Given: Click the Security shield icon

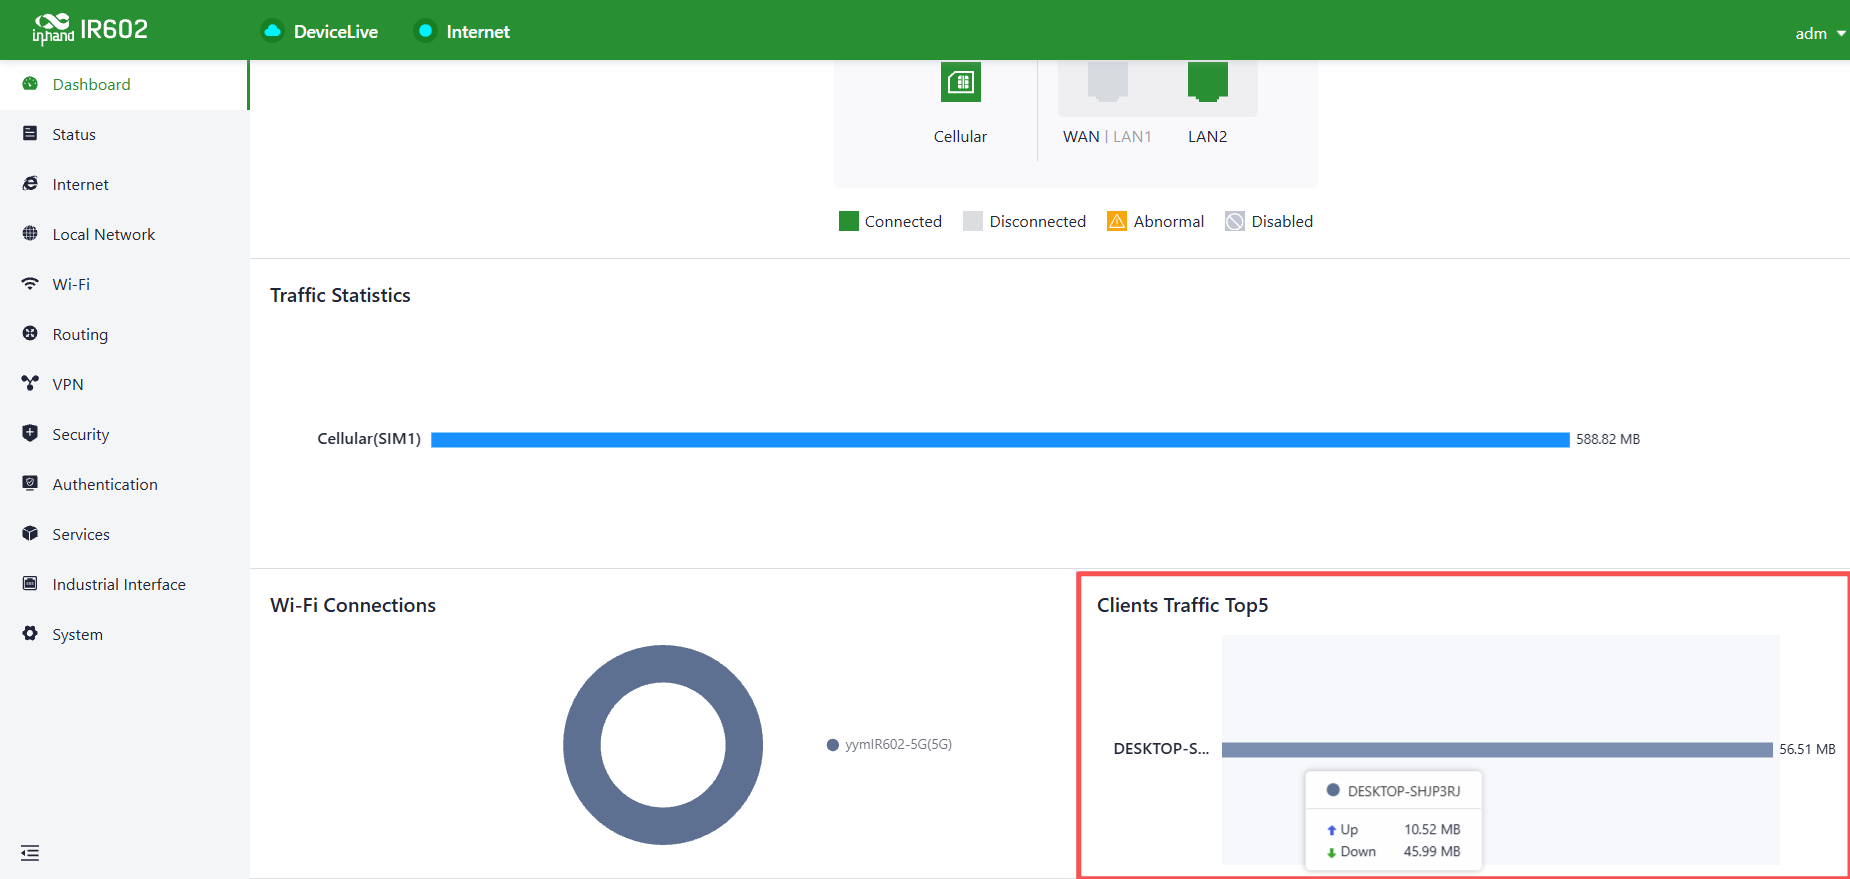Looking at the screenshot, I should tap(30, 434).
